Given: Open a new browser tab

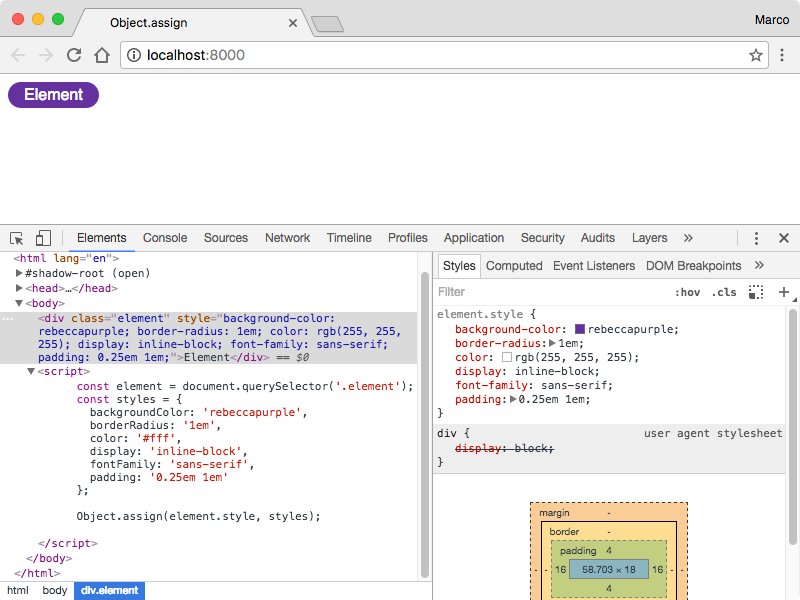Looking at the screenshot, I should 327,24.
